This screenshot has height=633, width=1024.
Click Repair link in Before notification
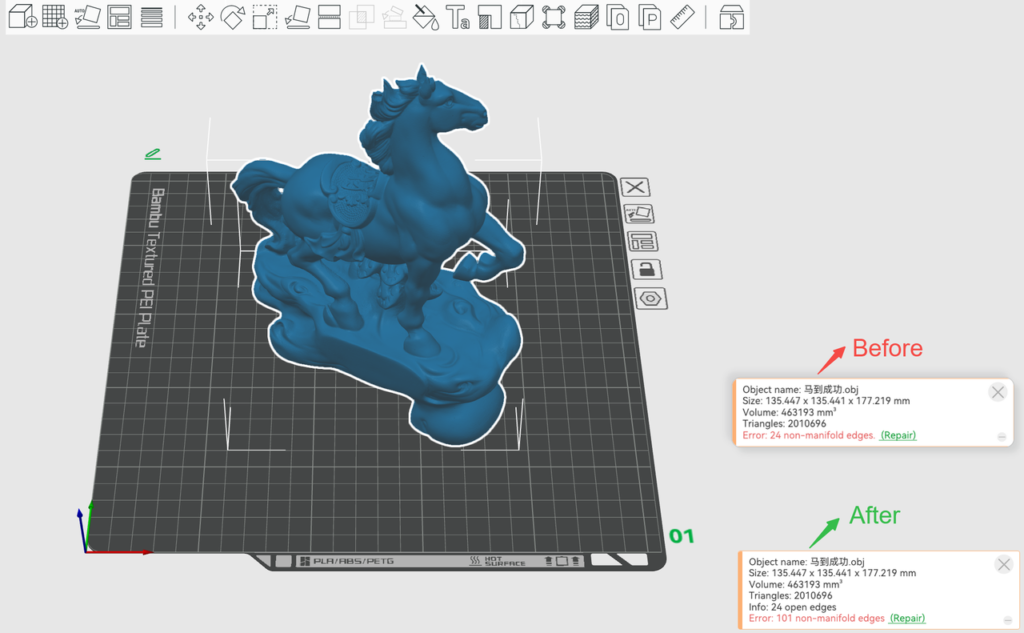click(x=898, y=435)
